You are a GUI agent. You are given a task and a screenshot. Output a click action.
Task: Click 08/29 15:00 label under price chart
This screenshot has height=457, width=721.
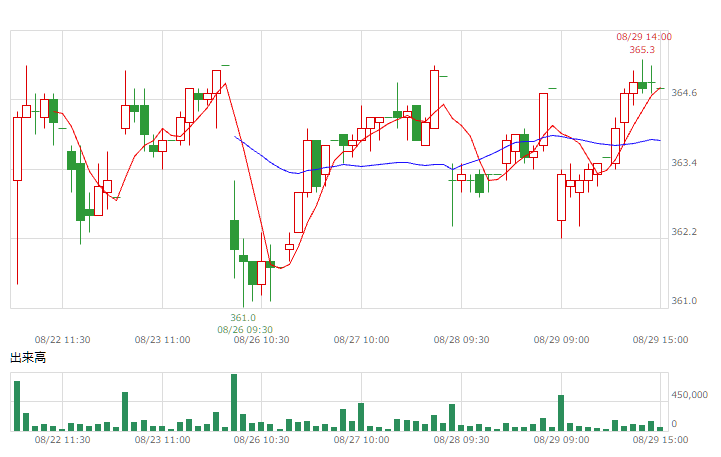point(660,340)
